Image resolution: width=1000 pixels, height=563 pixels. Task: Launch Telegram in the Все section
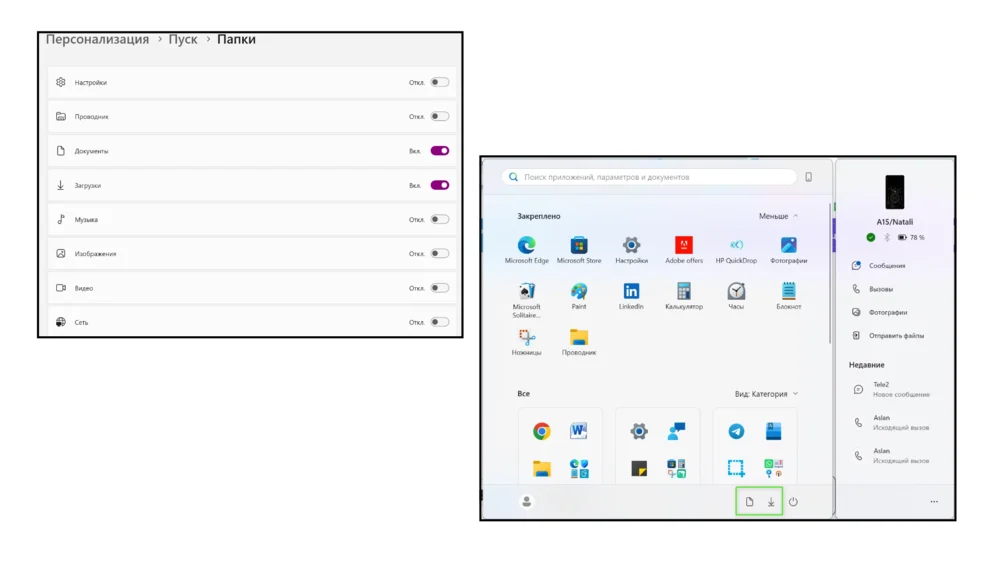tap(736, 431)
